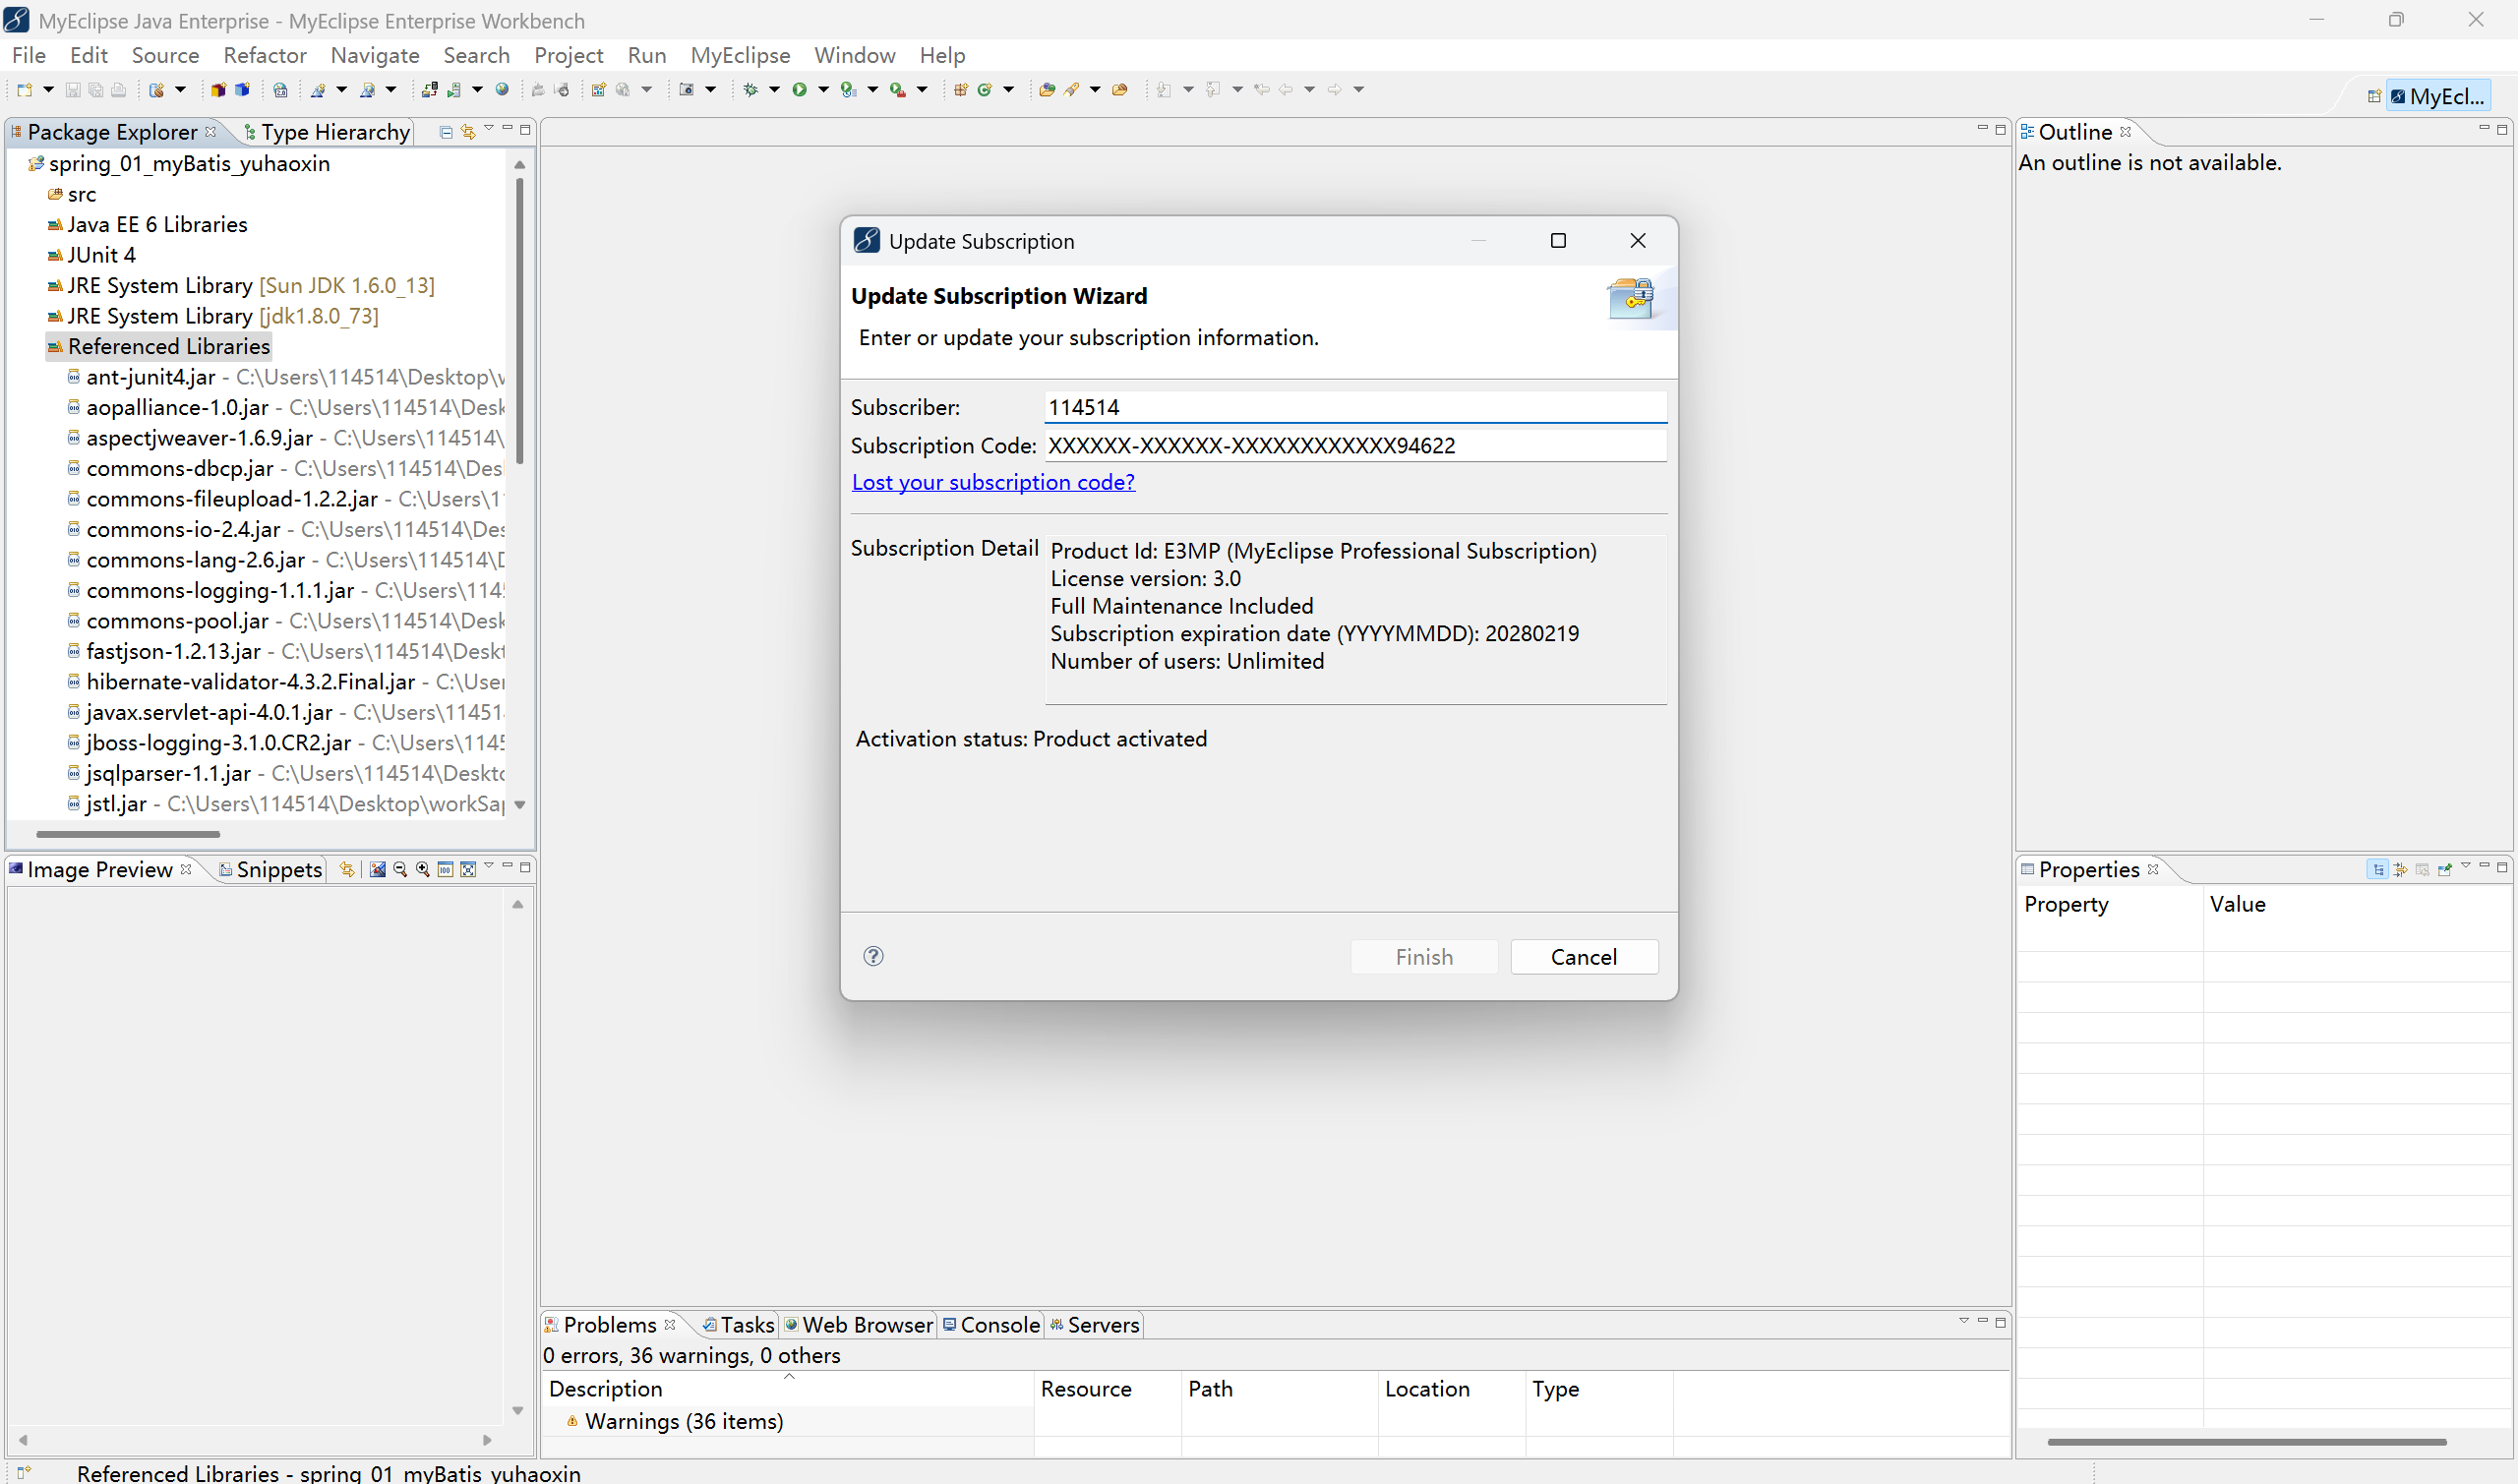Click the Save All toolbar icon
2518x1484 pixels.
96,90
